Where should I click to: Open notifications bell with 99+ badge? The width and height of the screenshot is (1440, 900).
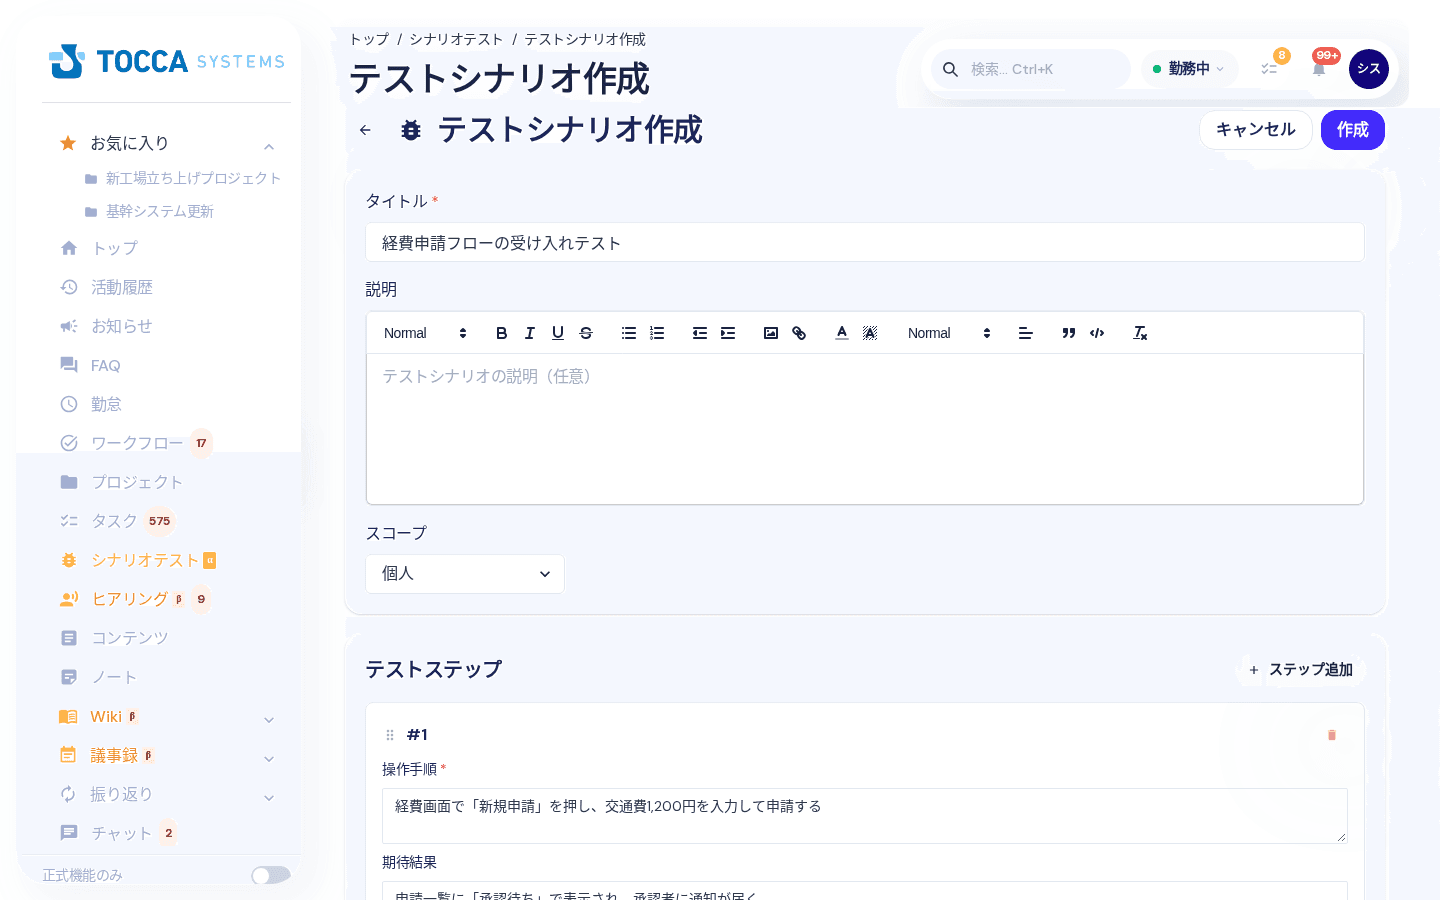pos(1319,69)
